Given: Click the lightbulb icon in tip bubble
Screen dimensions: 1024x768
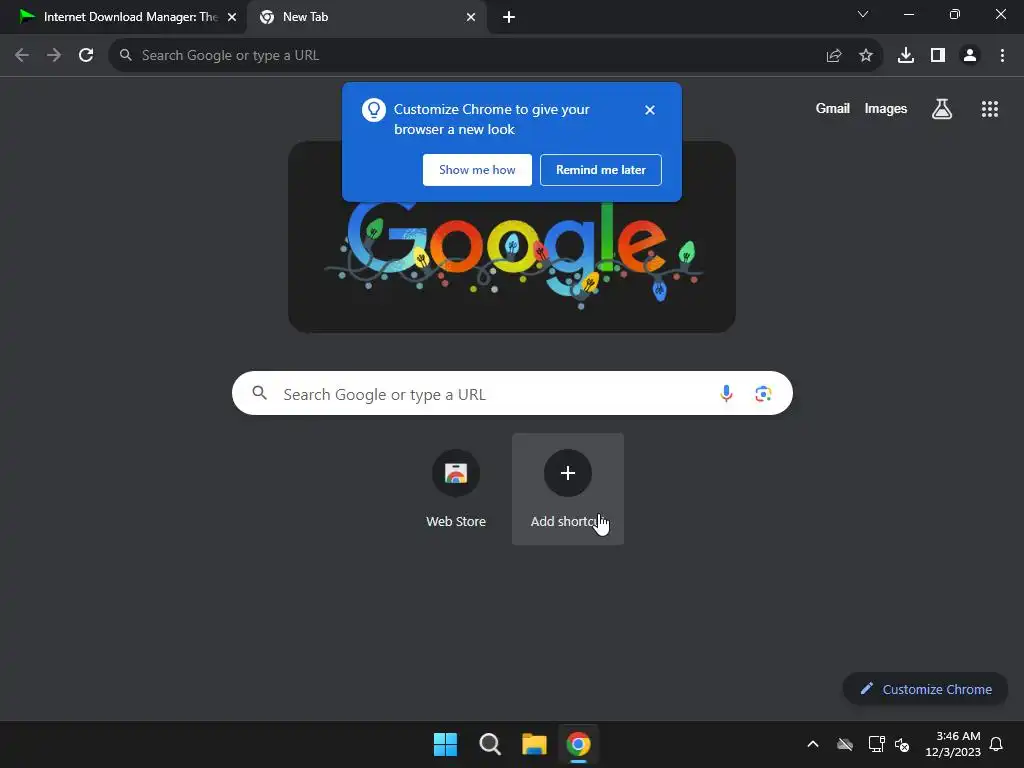Looking at the screenshot, I should (374, 110).
